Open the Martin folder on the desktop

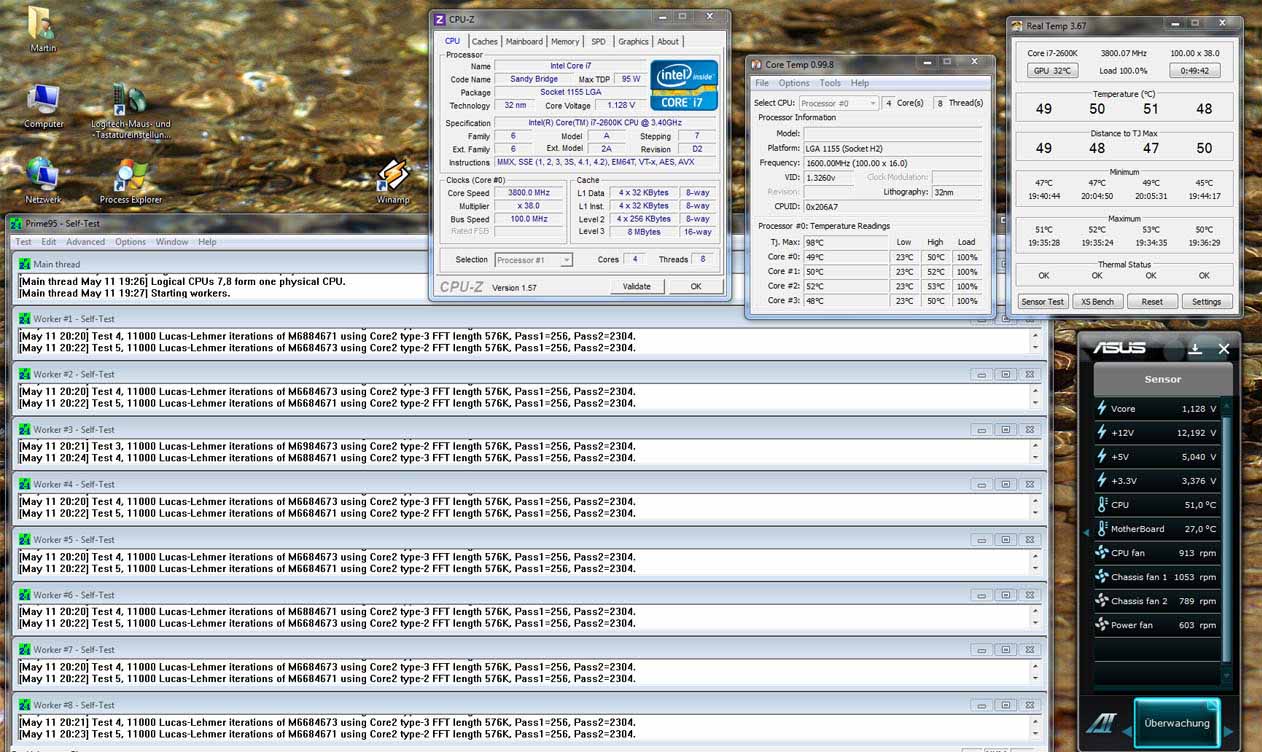tap(42, 29)
